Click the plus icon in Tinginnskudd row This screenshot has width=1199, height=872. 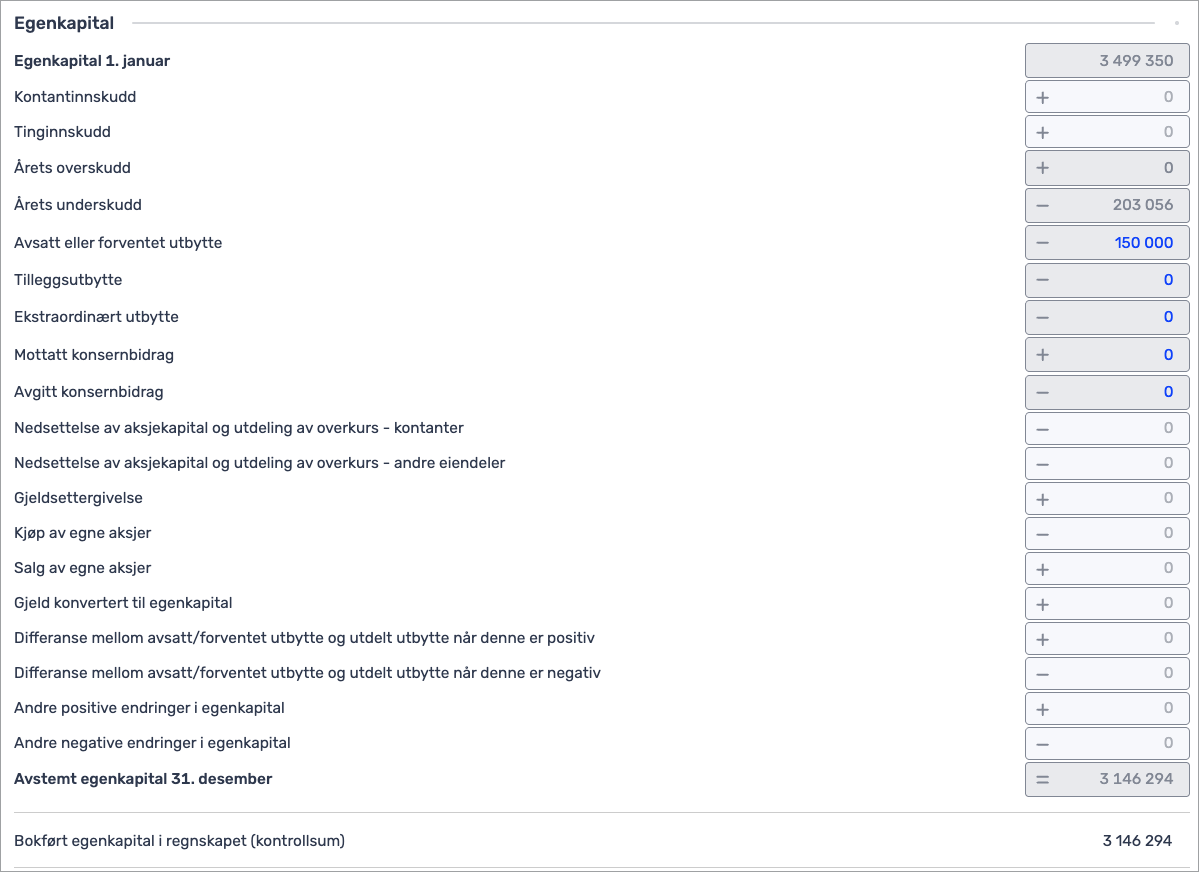point(1043,133)
